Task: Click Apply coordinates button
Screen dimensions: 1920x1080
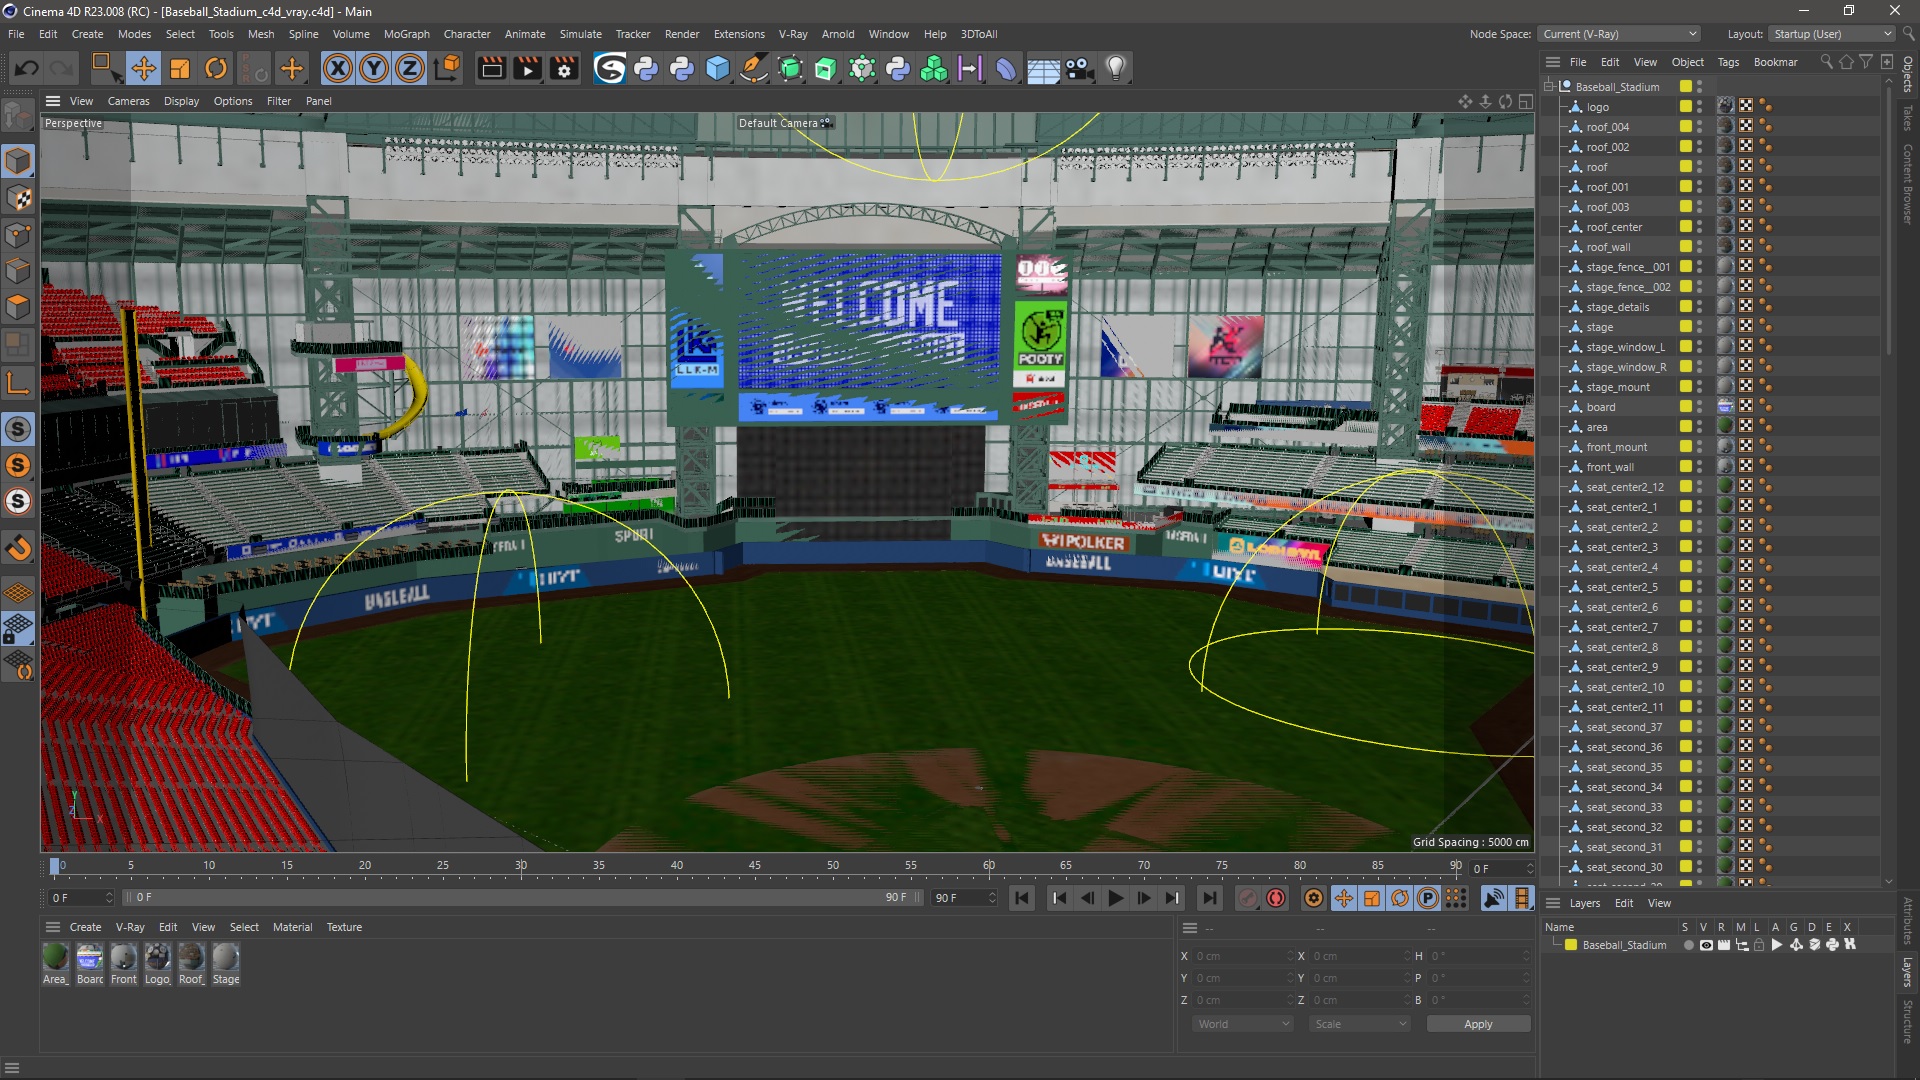Action: point(1478,1024)
